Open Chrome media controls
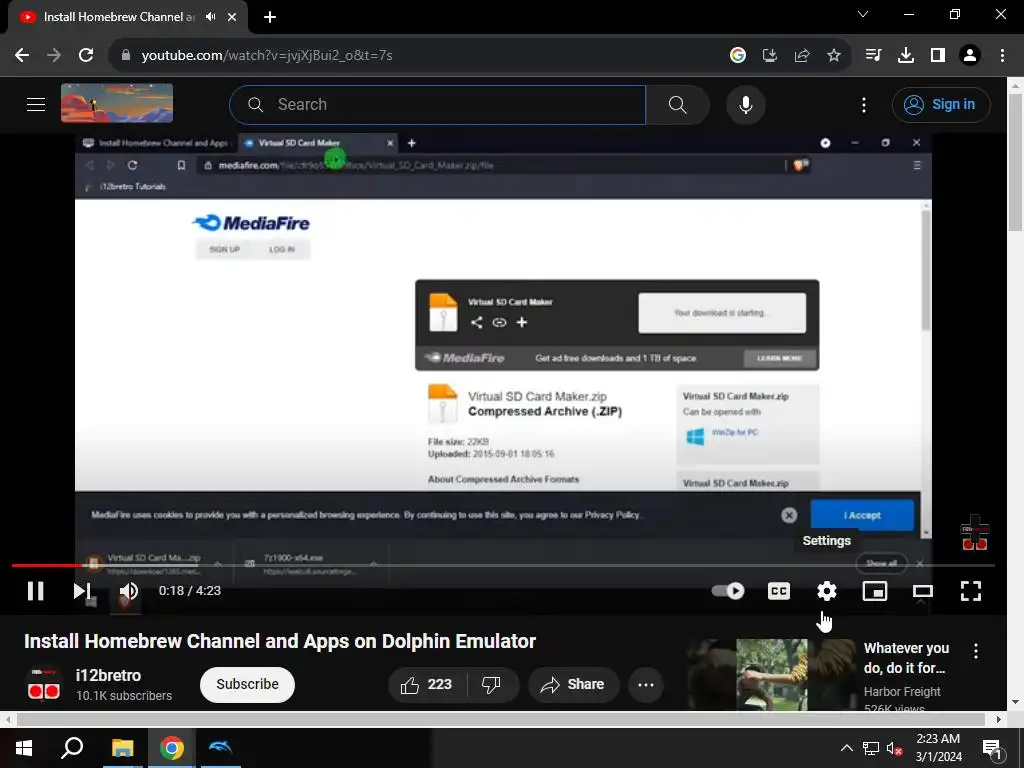1024x768 pixels. click(x=873, y=56)
